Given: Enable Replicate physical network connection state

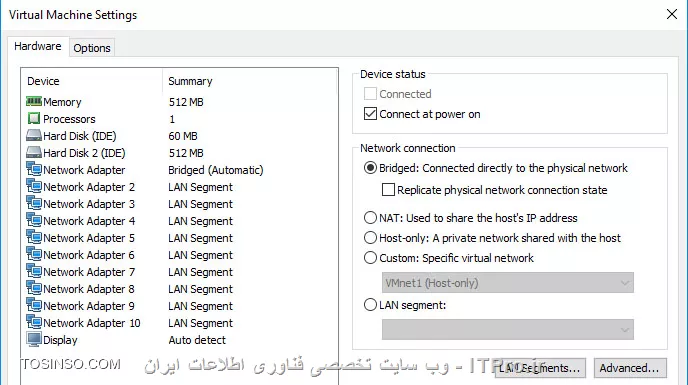Looking at the screenshot, I should point(388,190).
